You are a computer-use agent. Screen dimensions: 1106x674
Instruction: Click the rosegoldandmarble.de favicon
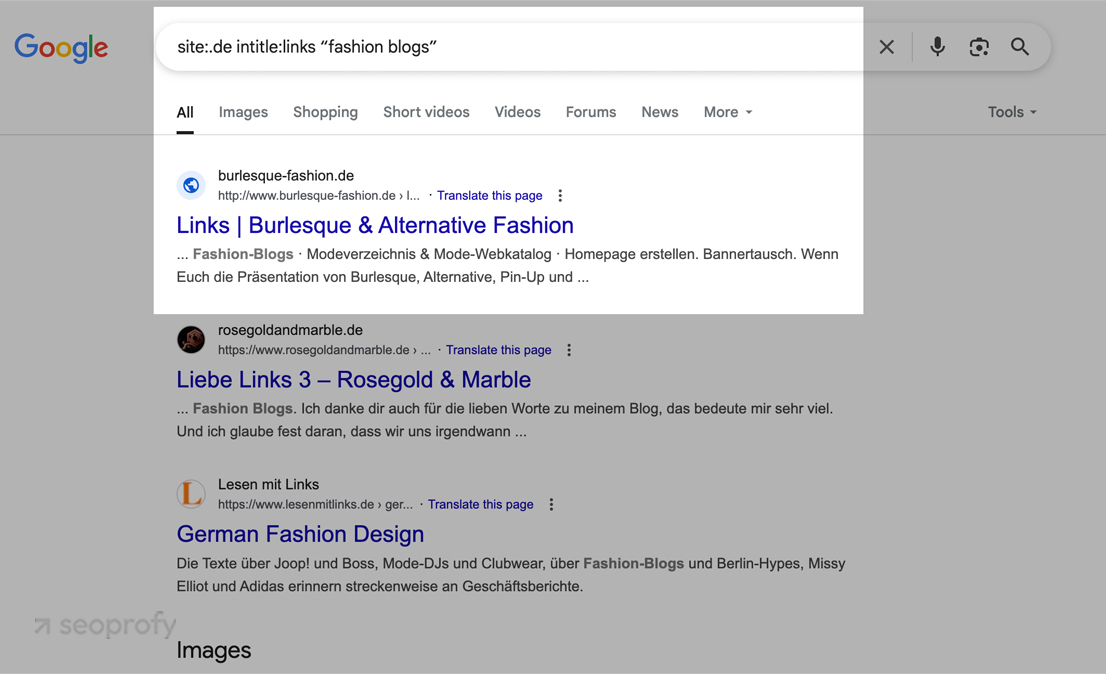[190, 340]
